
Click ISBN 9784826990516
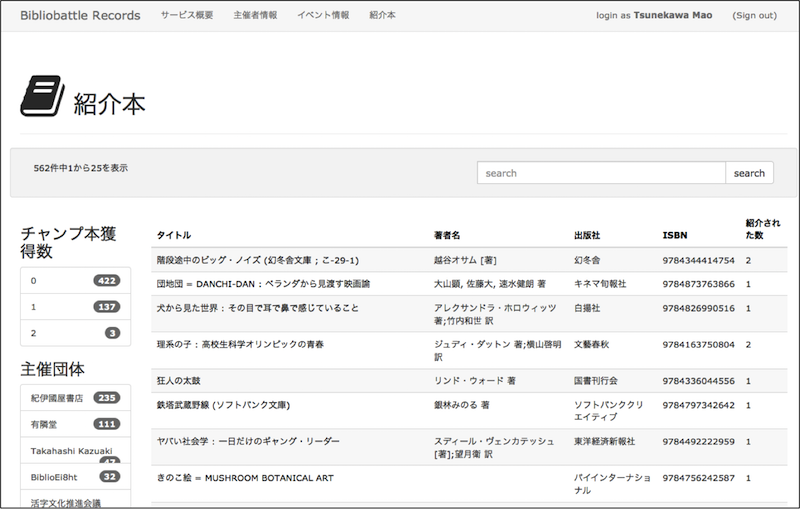[698, 308]
